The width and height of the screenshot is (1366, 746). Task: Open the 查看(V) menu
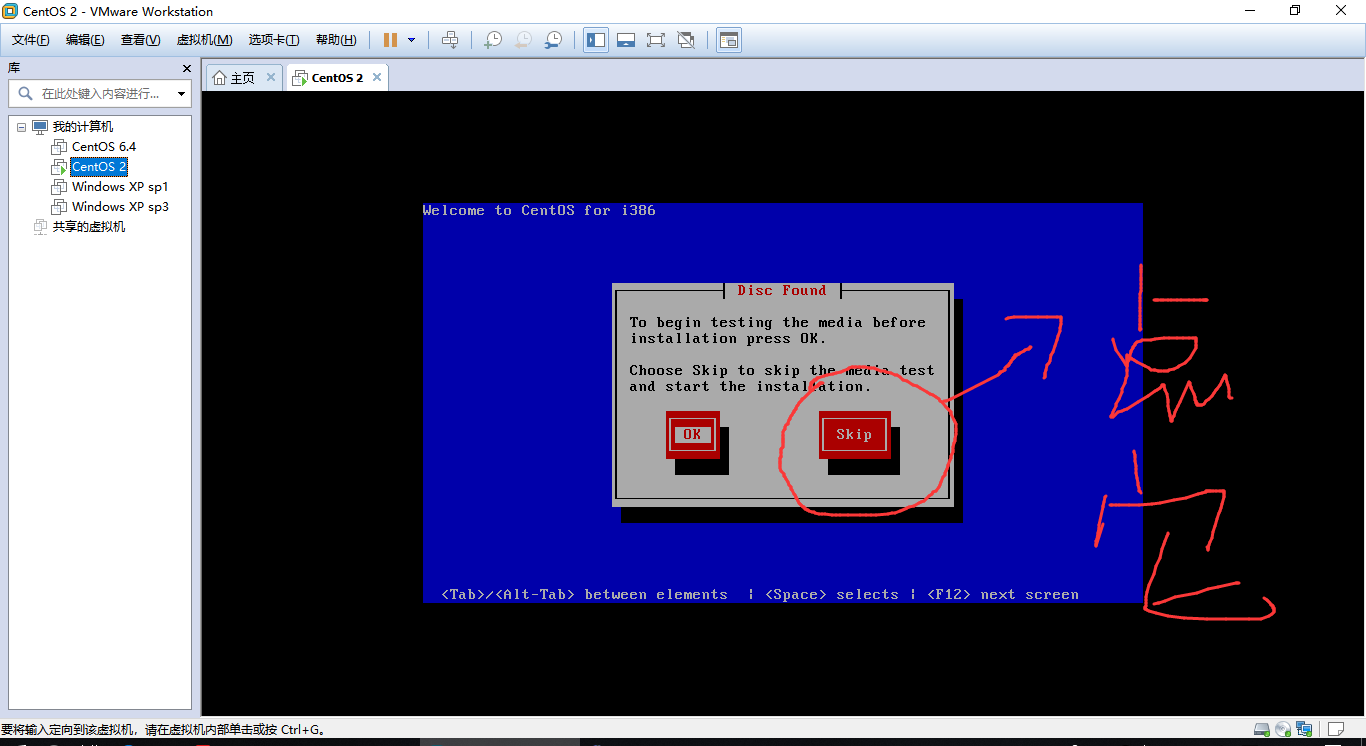tap(141, 40)
